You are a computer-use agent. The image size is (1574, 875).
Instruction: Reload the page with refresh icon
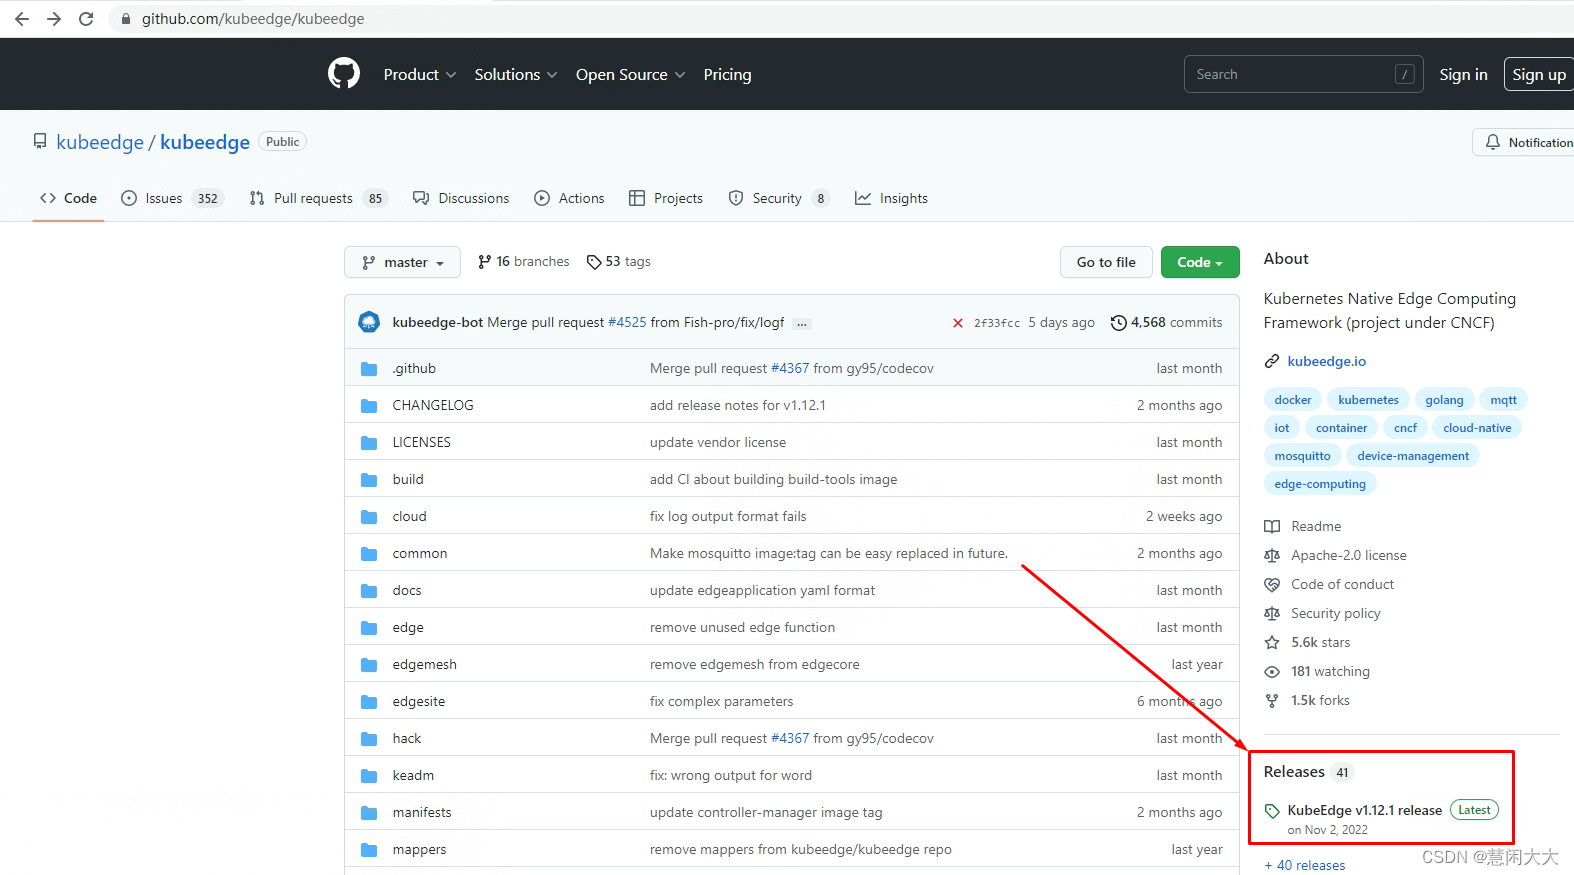86,19
